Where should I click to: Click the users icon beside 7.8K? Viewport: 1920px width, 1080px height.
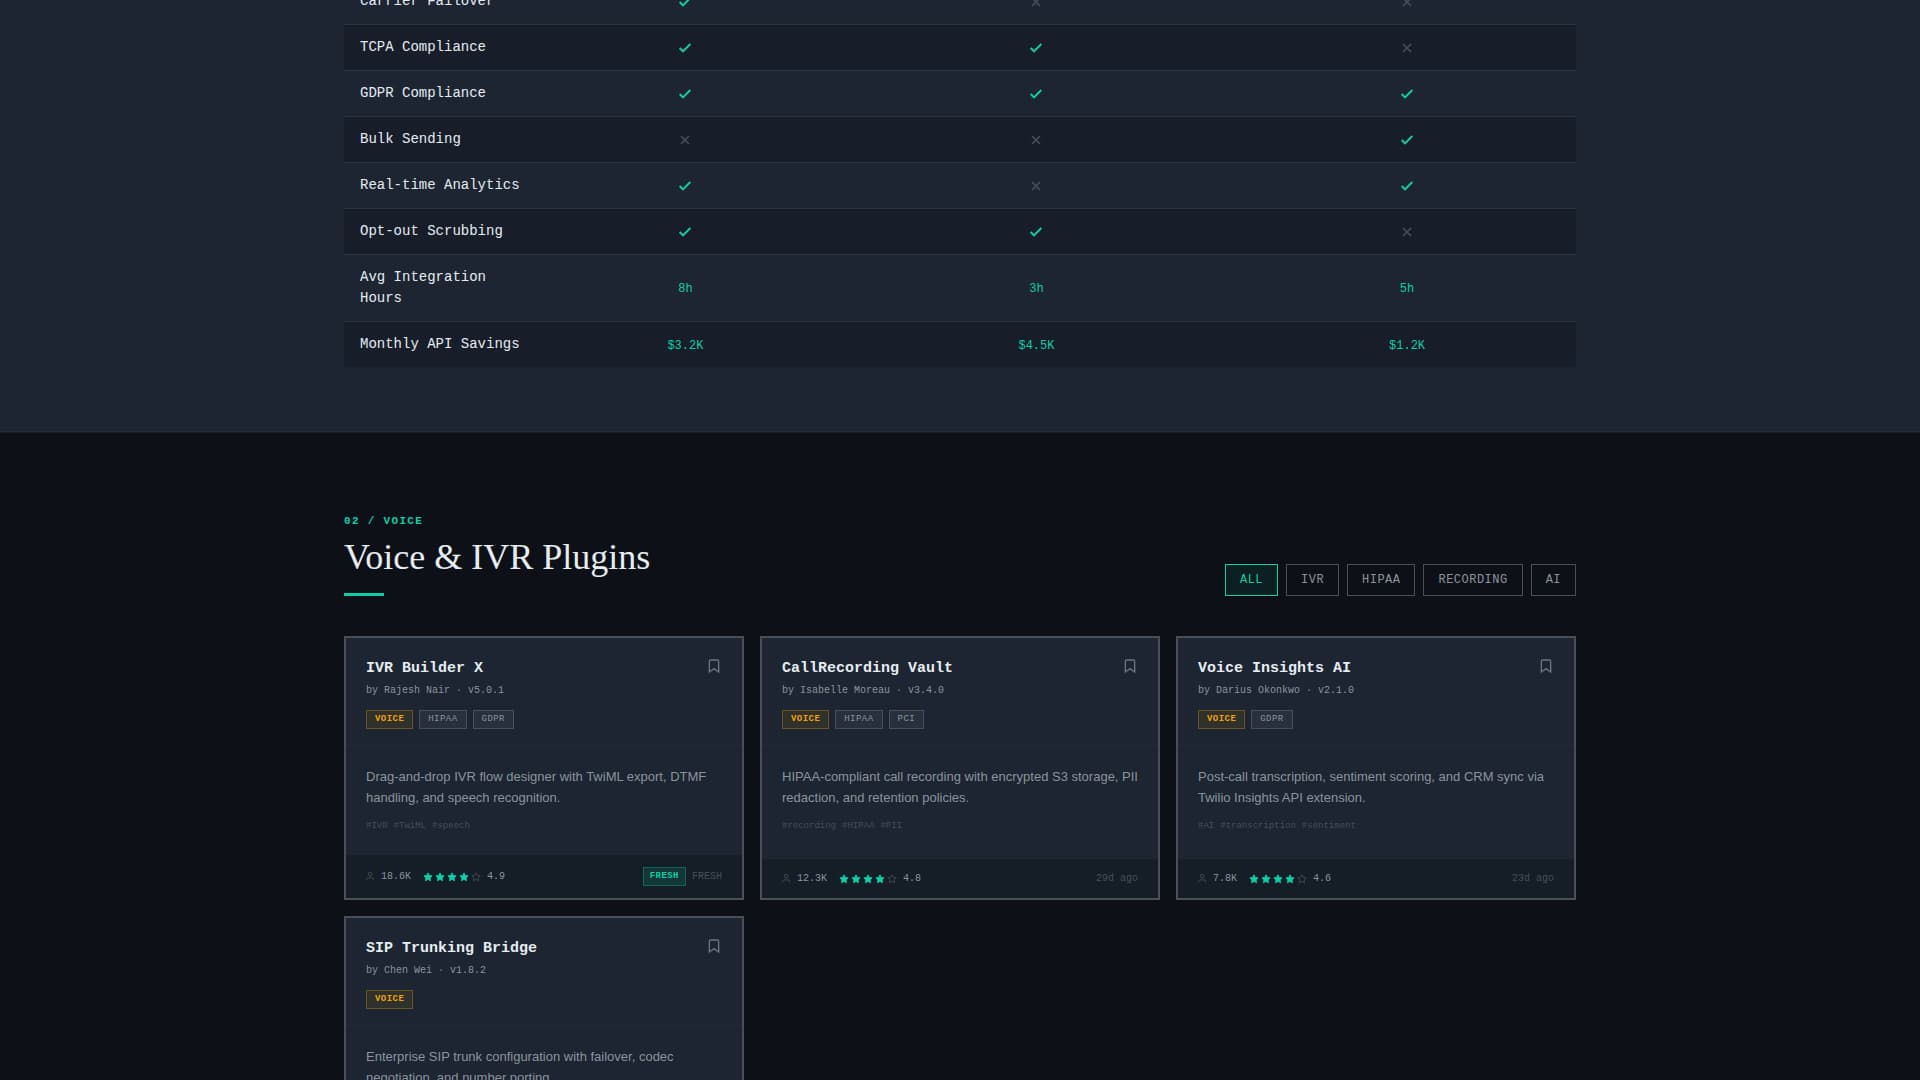click(x=1202, y=878)
